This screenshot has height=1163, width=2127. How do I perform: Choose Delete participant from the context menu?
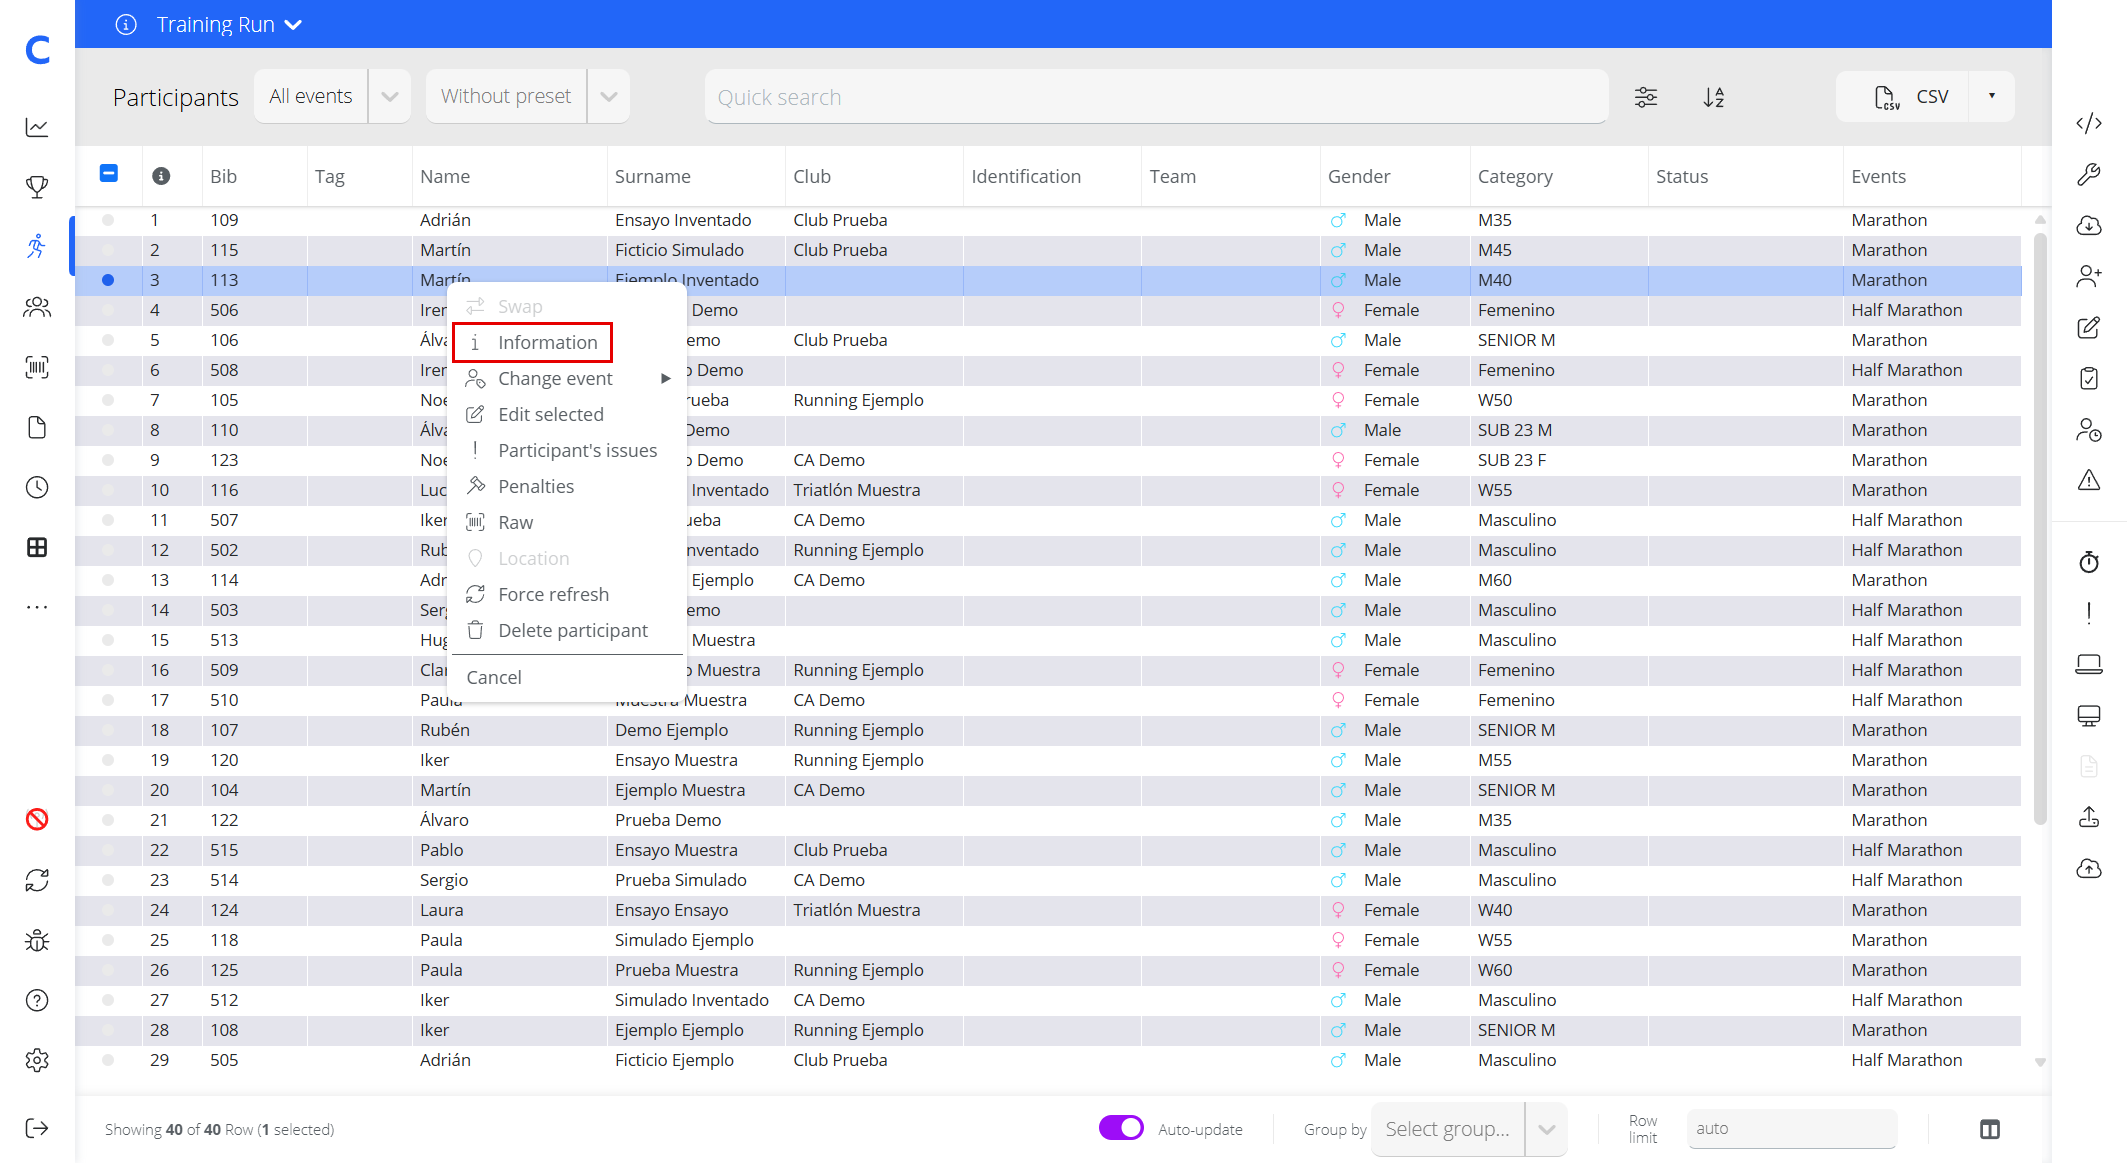pyautogui.click(x=567, y=630)
